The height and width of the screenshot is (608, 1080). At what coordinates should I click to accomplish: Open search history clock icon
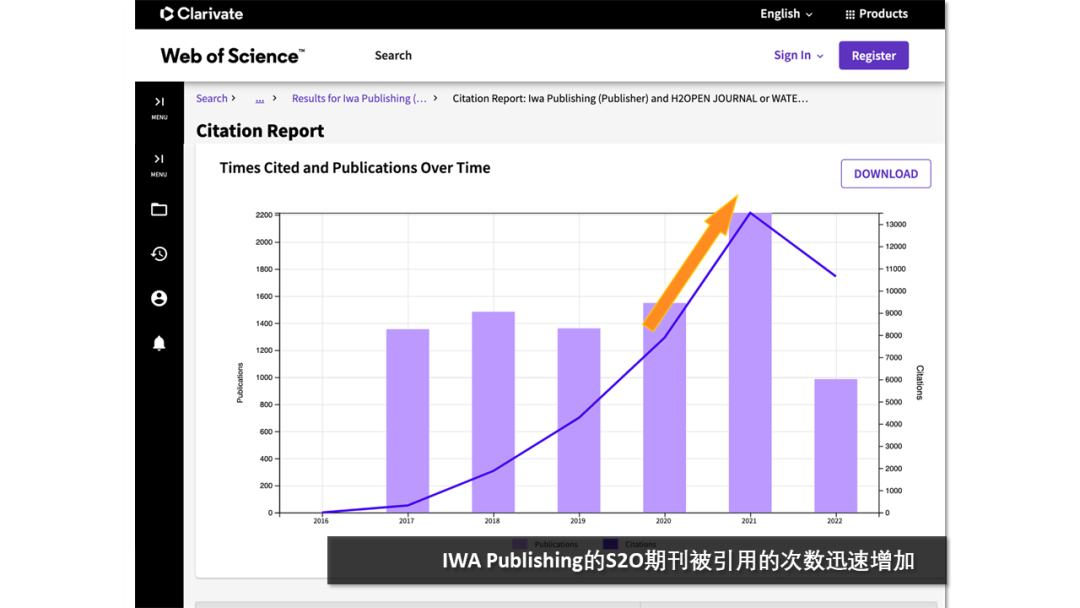click(159, 254)
